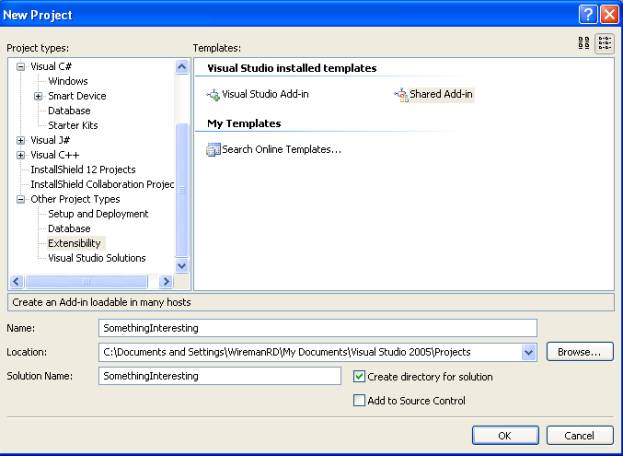Select the Visual J# project type
The image size is (623, 456).
pyautogui.click(x=50, y=140)
